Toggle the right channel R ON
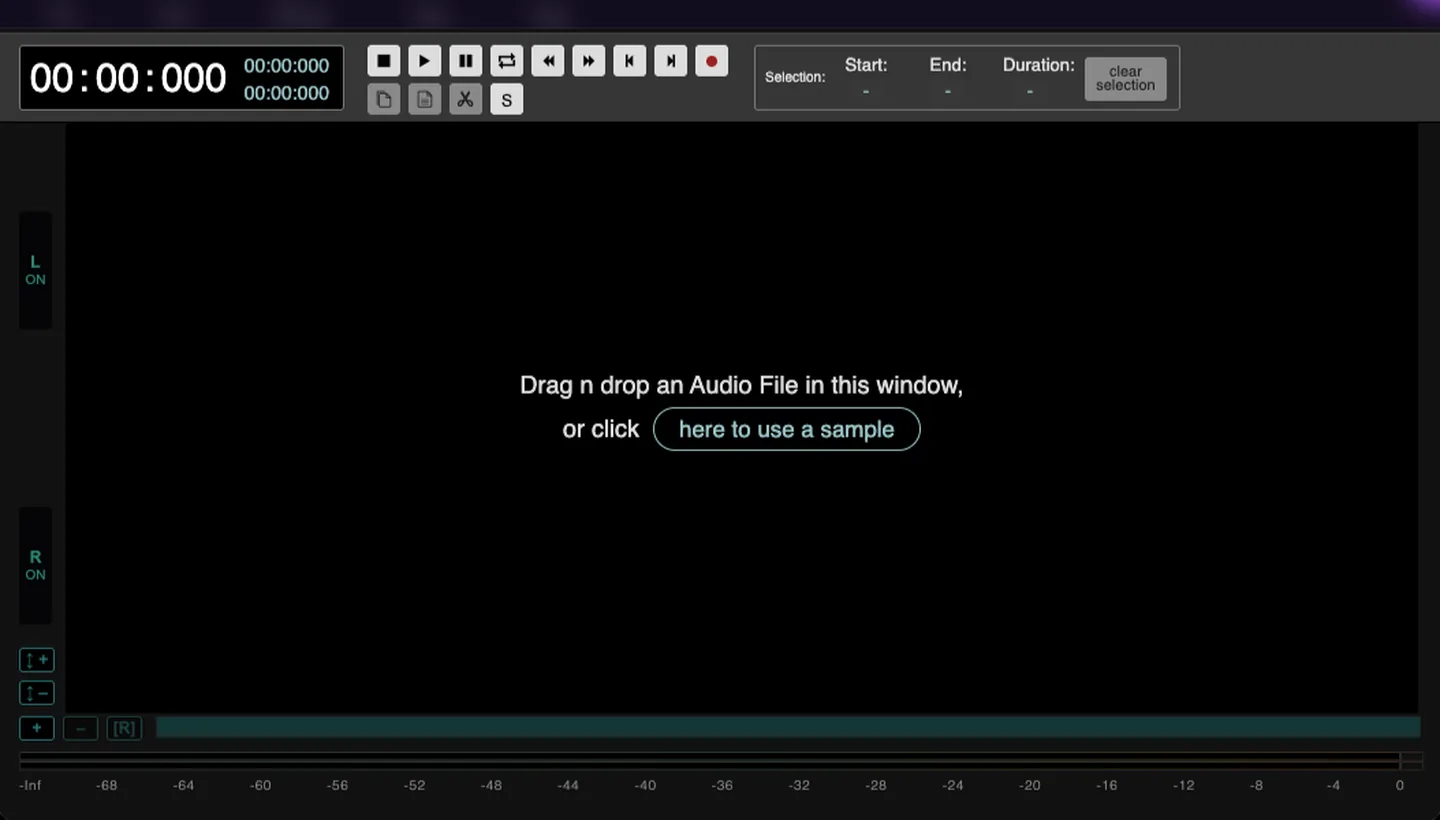Image resolution: width=1440 pixels, height=820 pixels. click(35, 565)
